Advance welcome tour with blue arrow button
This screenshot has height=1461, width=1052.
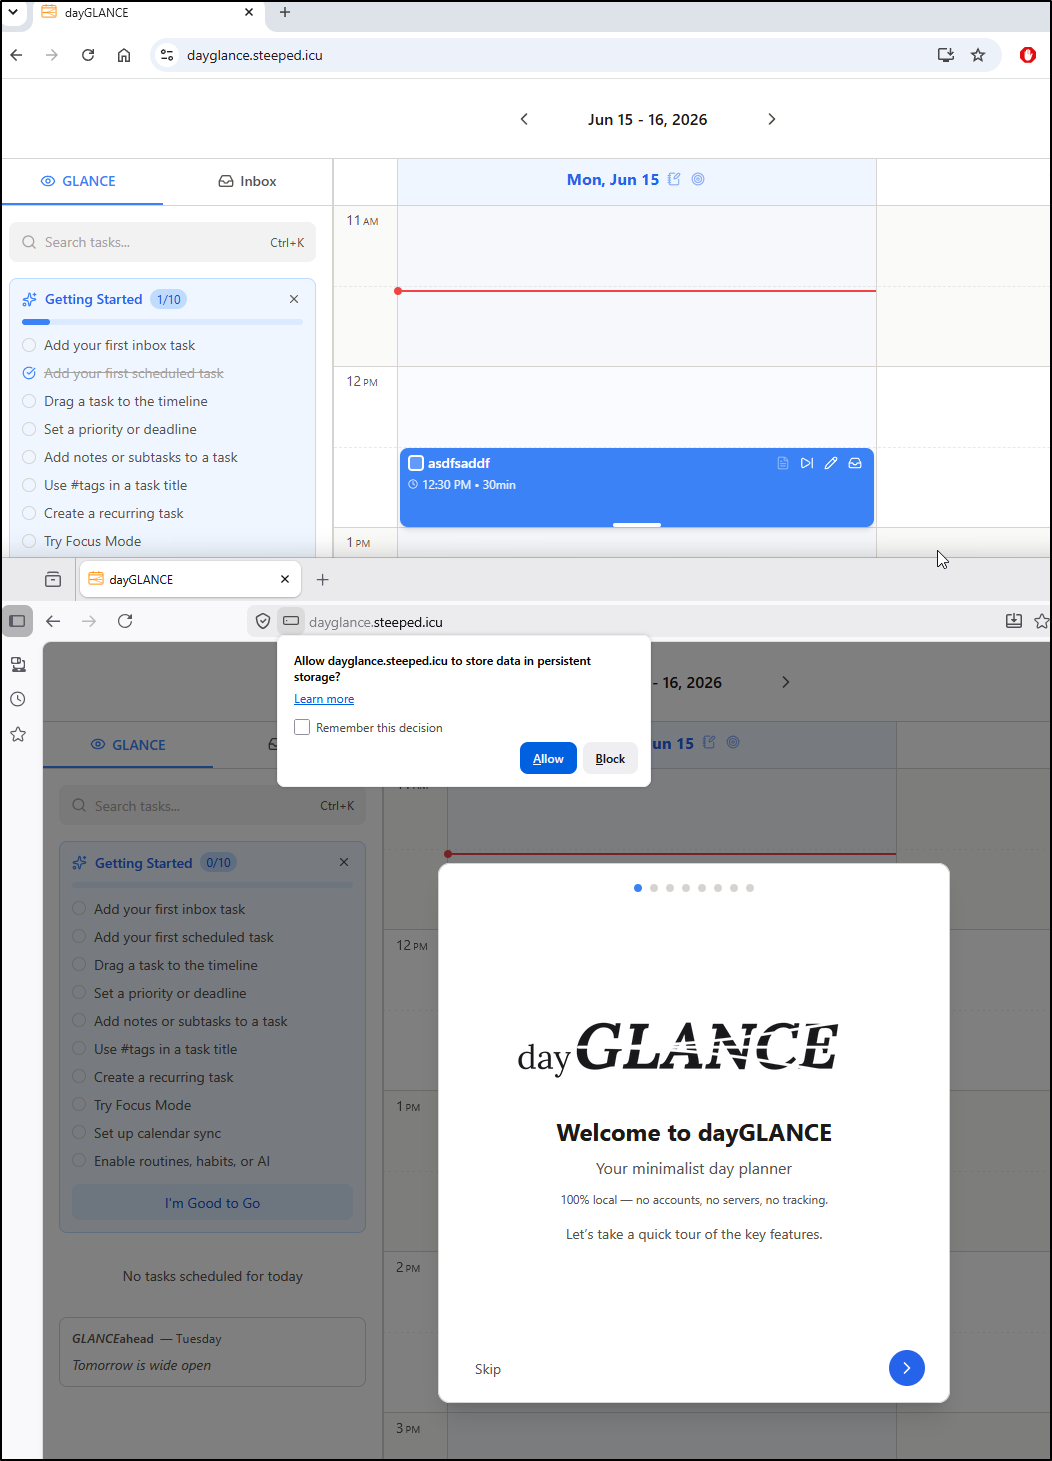906,1367
